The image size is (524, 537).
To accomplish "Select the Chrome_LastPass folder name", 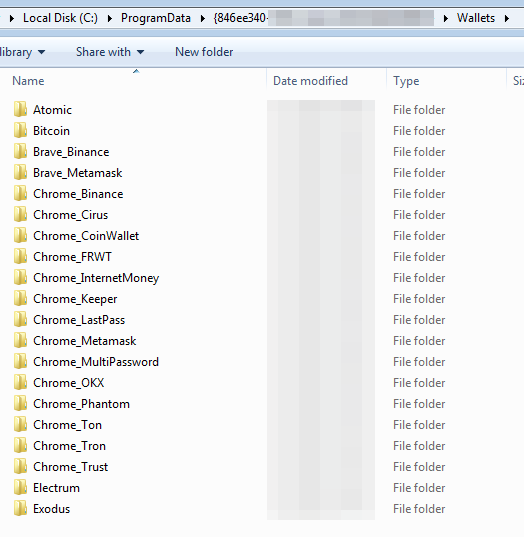I will (79, 320).
